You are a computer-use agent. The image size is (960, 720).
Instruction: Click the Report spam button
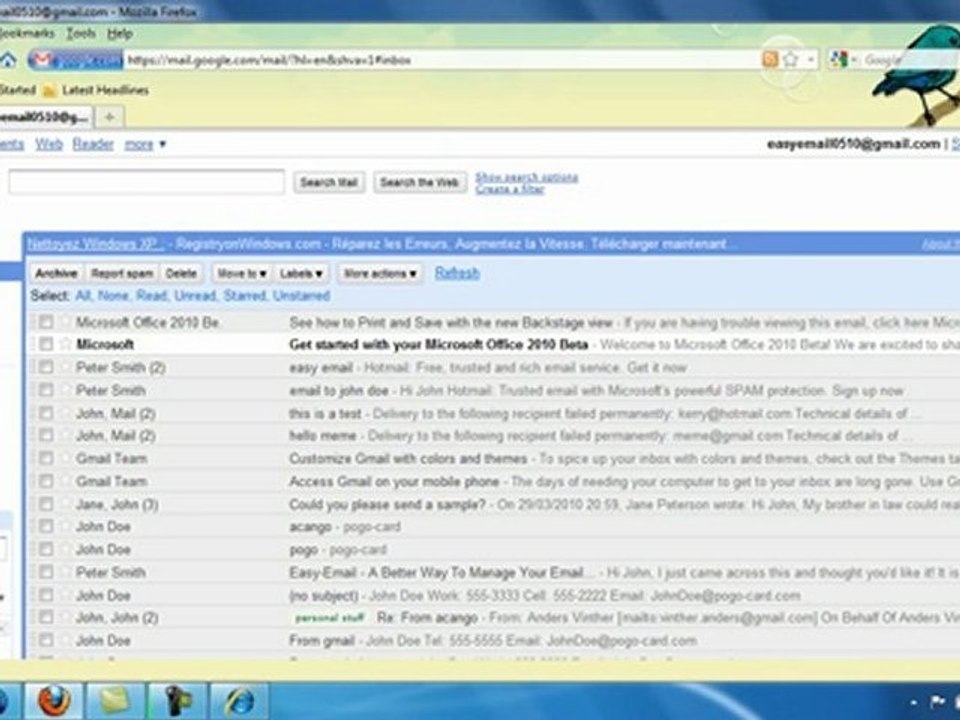tap(122, 273)
